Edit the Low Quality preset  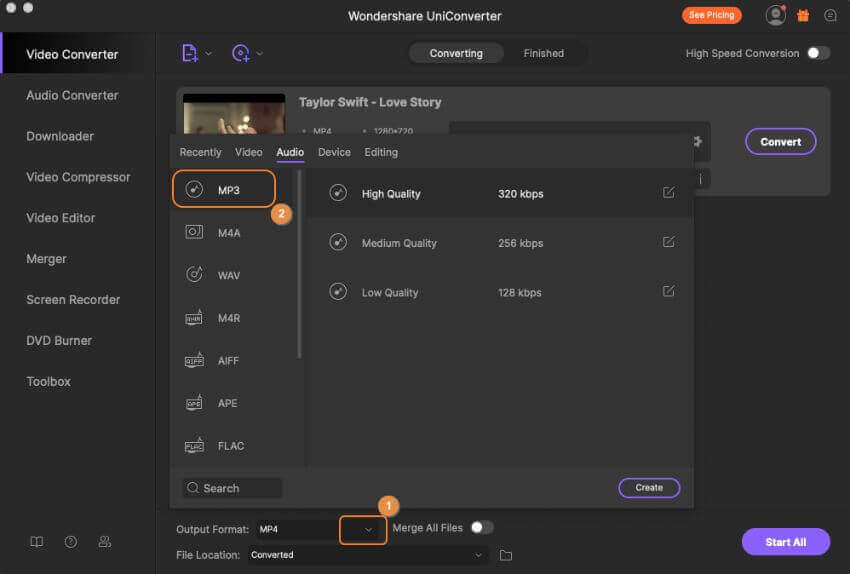click(668, 291)
